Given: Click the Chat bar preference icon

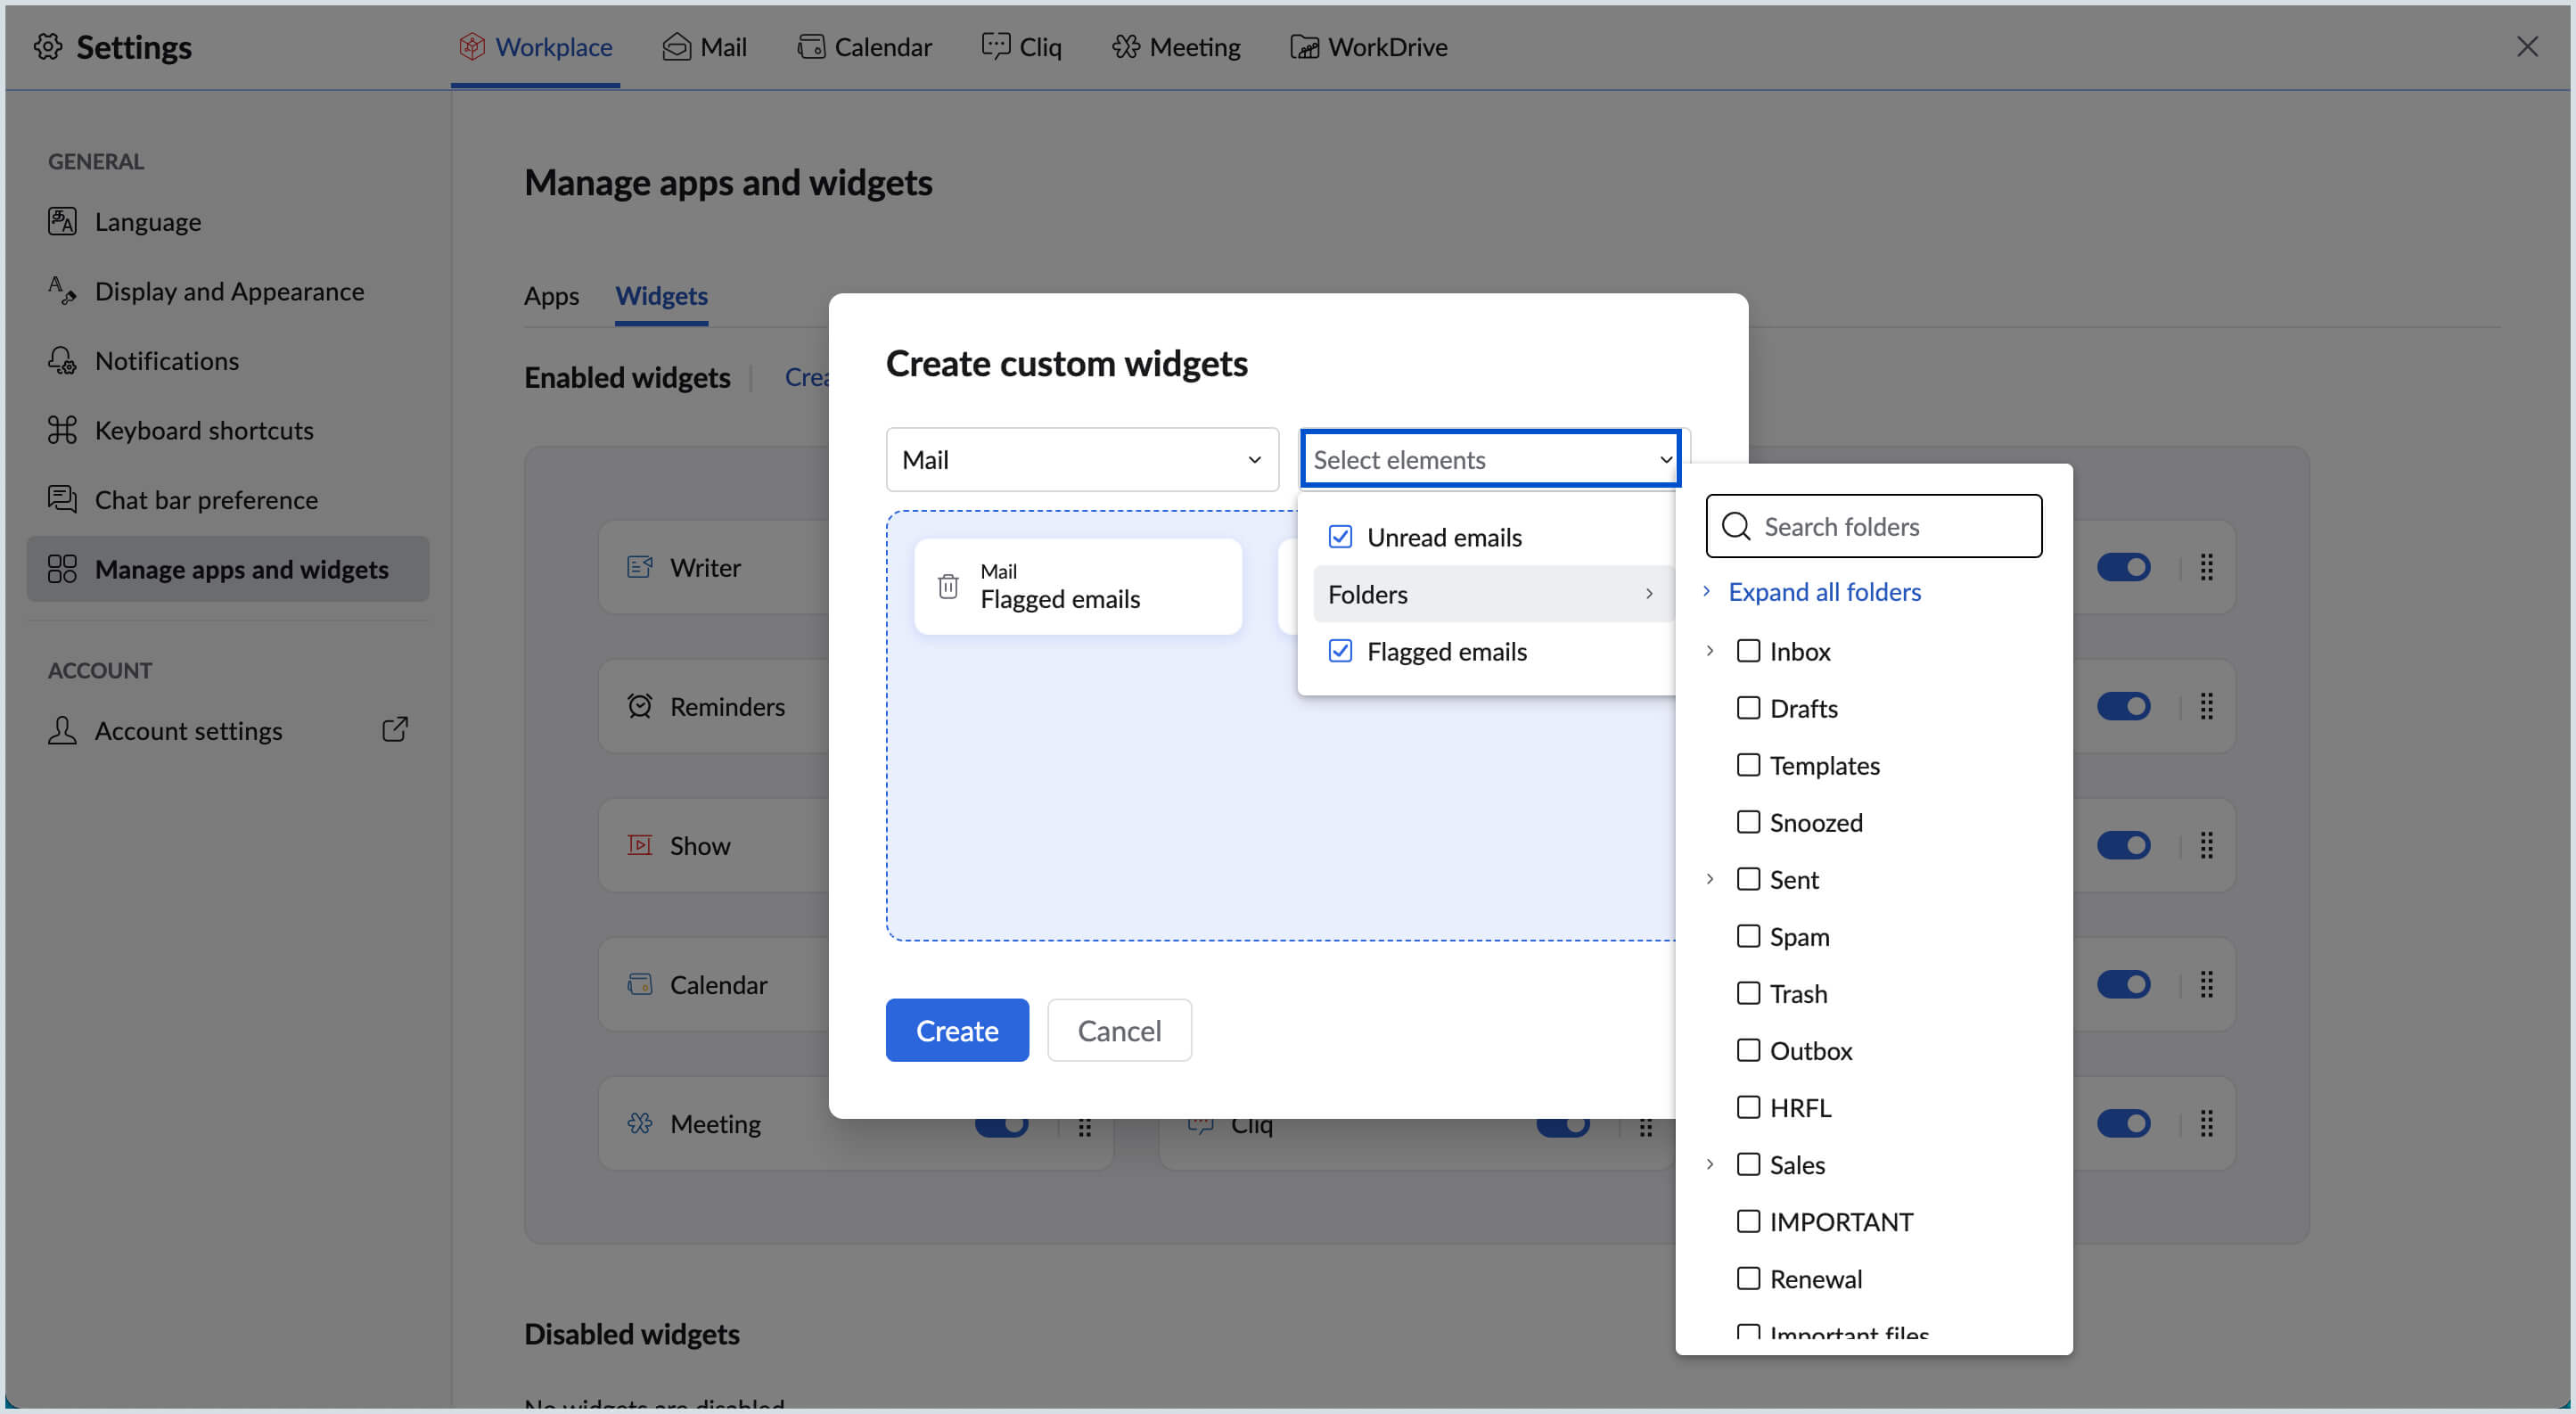Looking at the screenshot, I should click(62, 499).
